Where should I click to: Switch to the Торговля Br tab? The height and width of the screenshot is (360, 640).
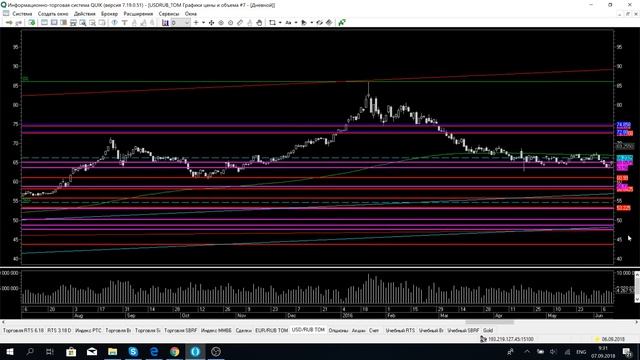pyautogui.click(x=118, y=330)
